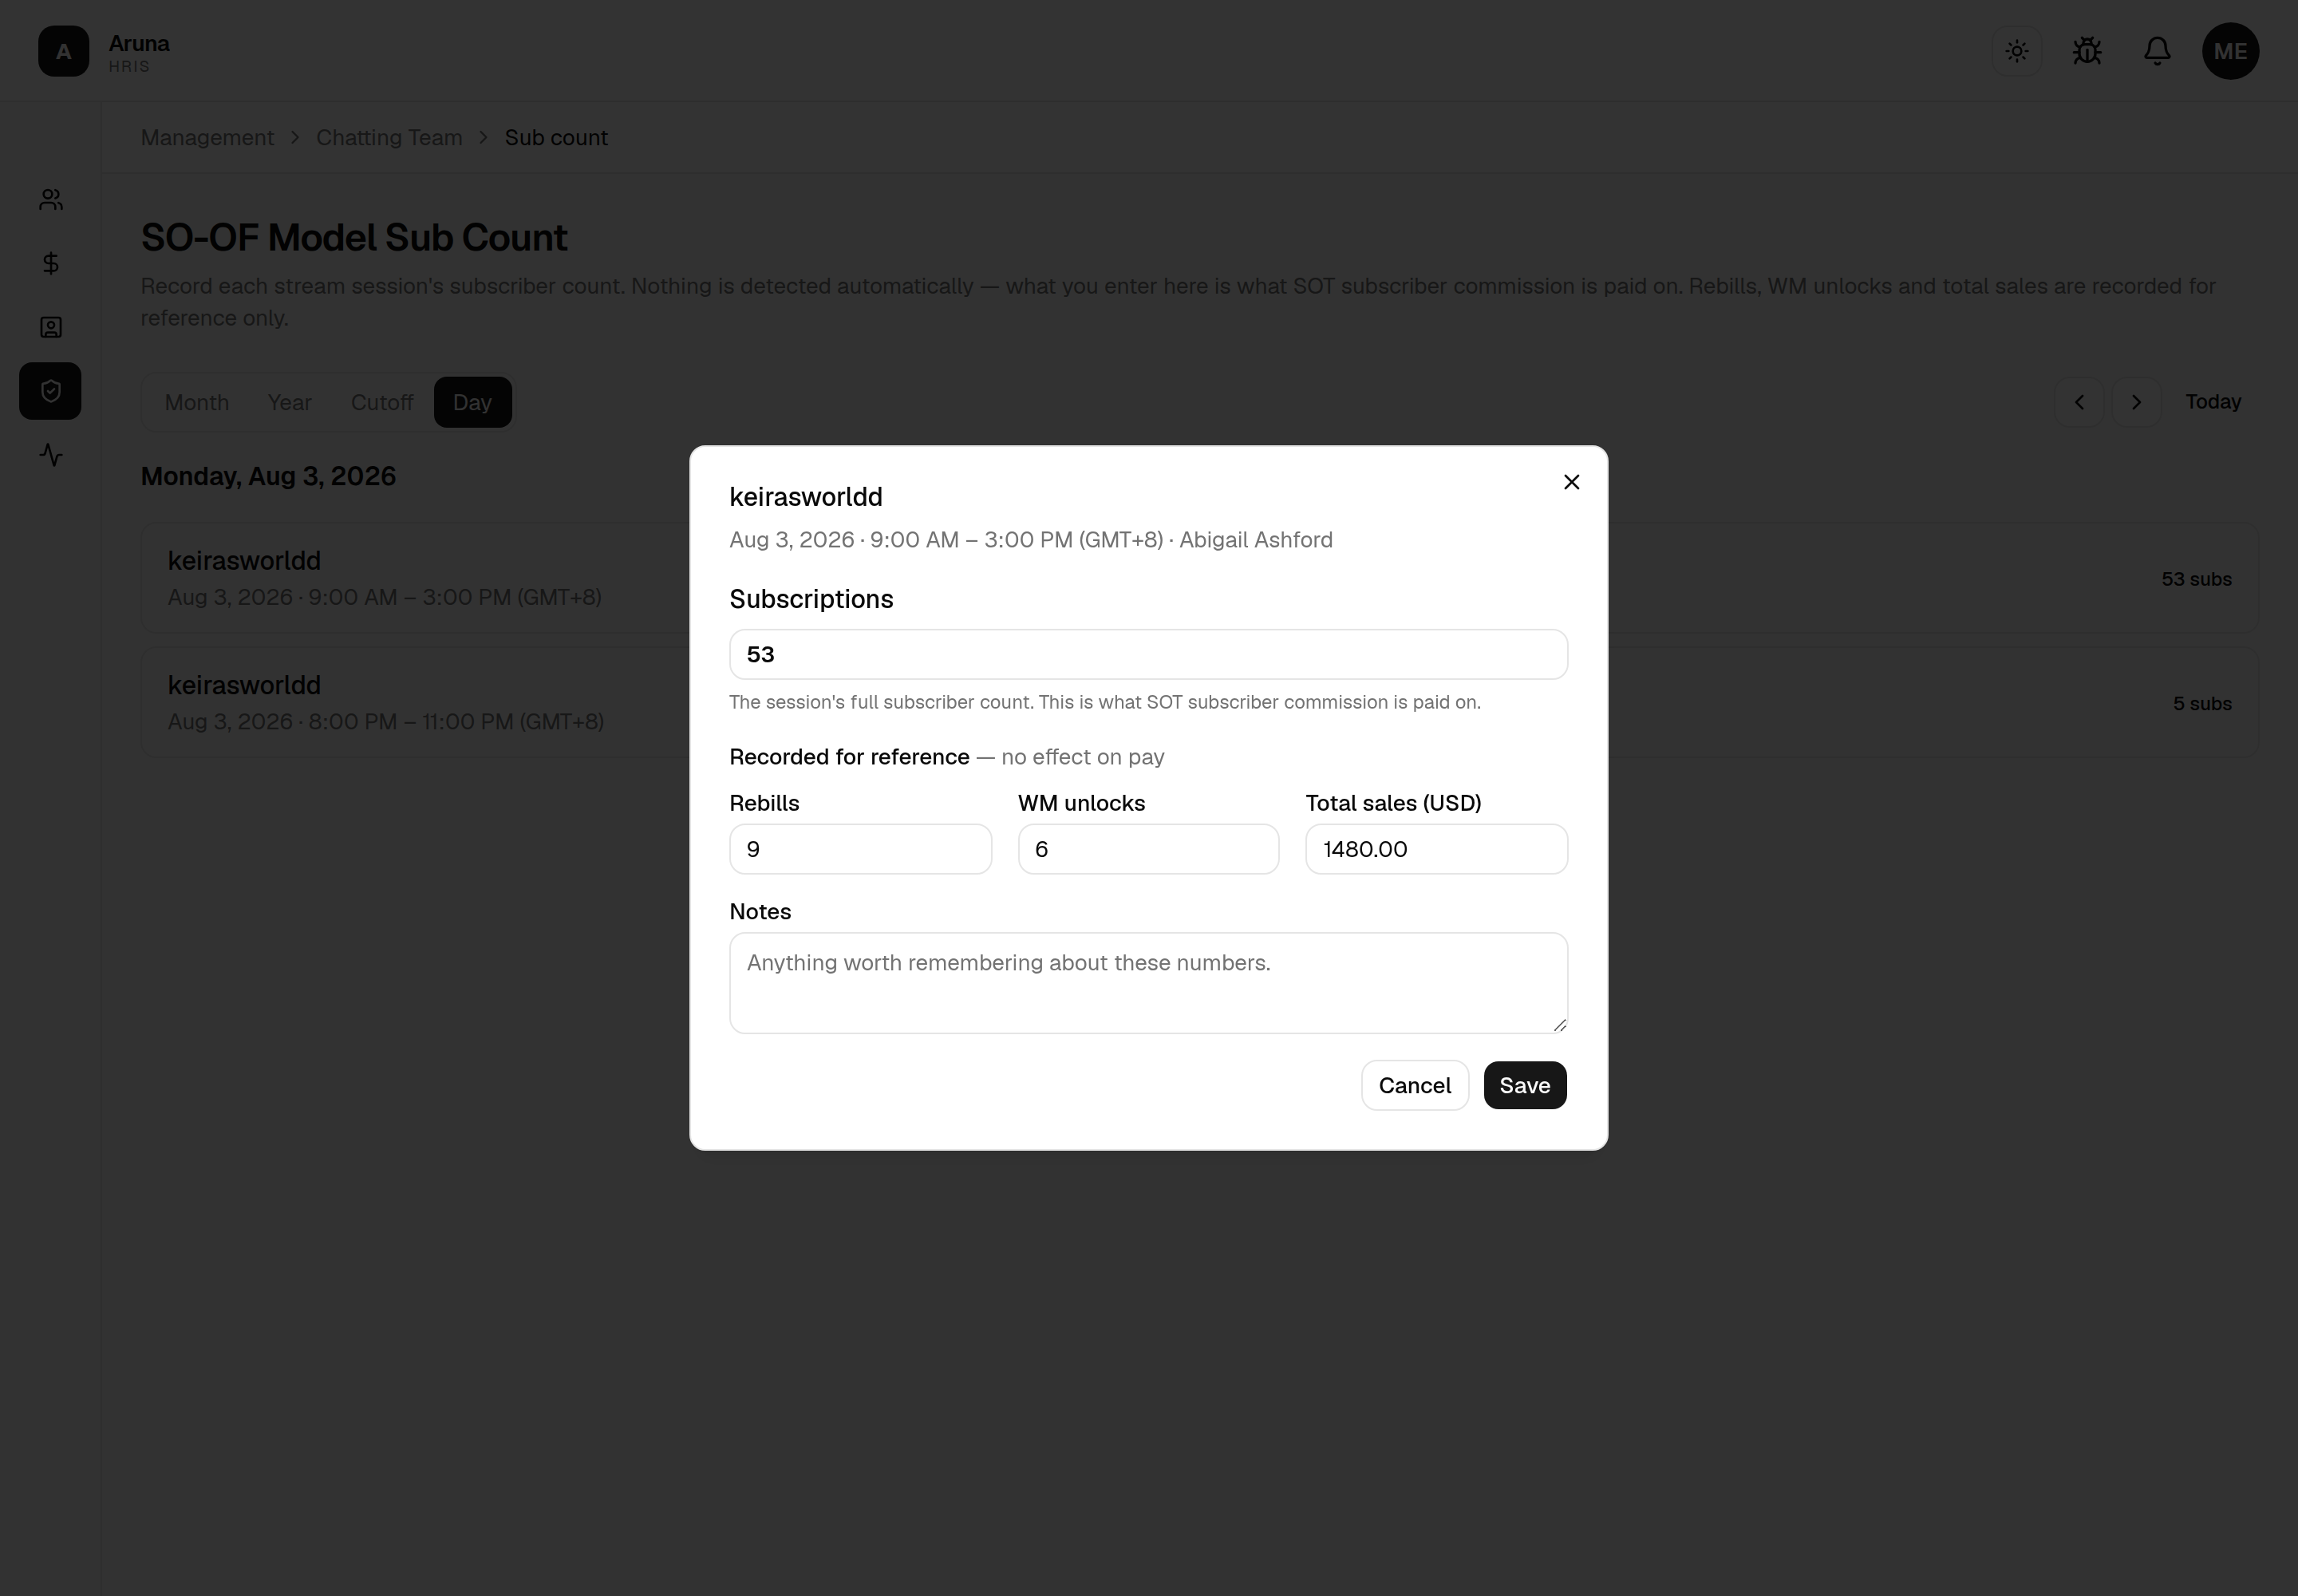Click into the Notes textarea
2298x1596 pixels.
pyautogui.click(x=1148, y=983)
